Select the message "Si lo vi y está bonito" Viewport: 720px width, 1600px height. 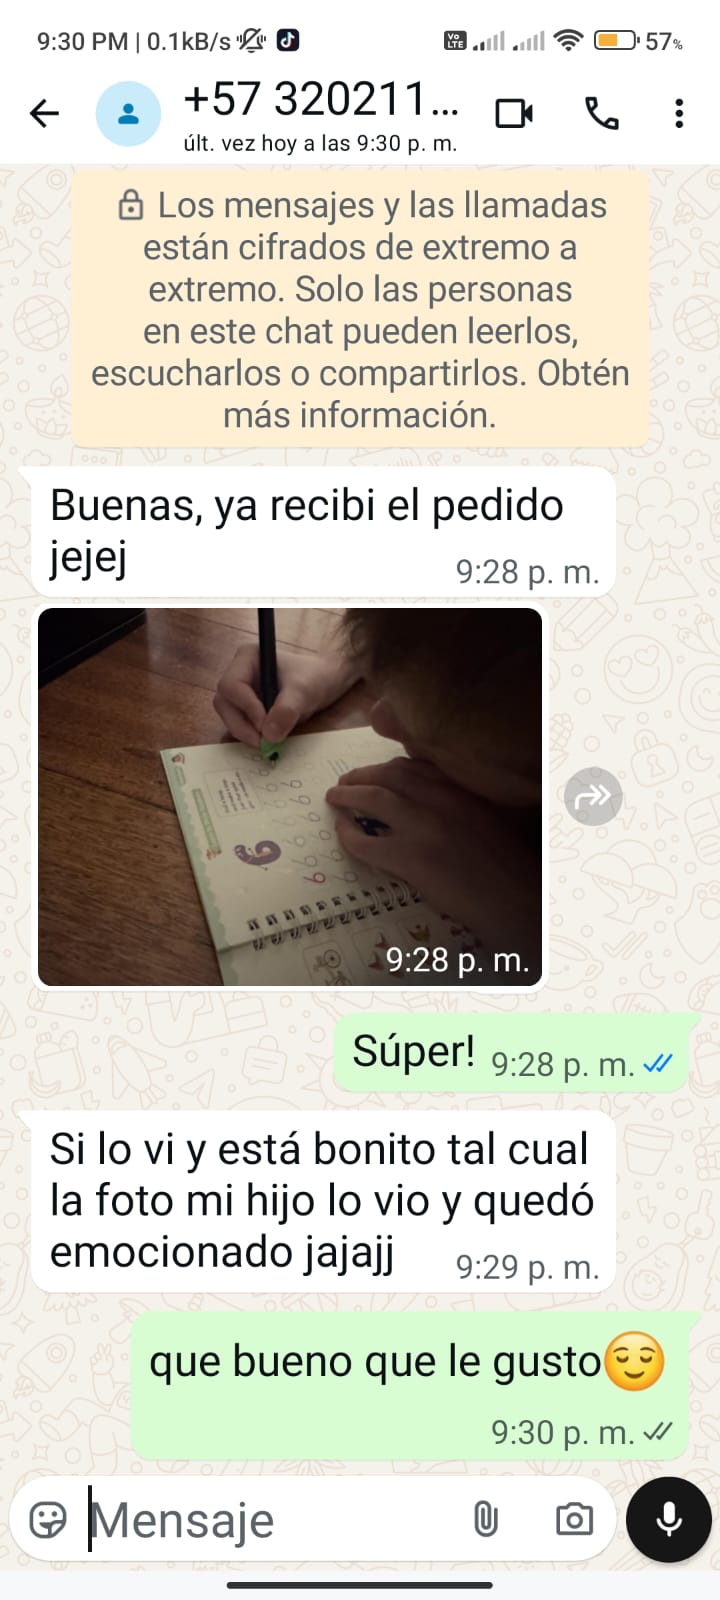click(x=324, y=1201)
